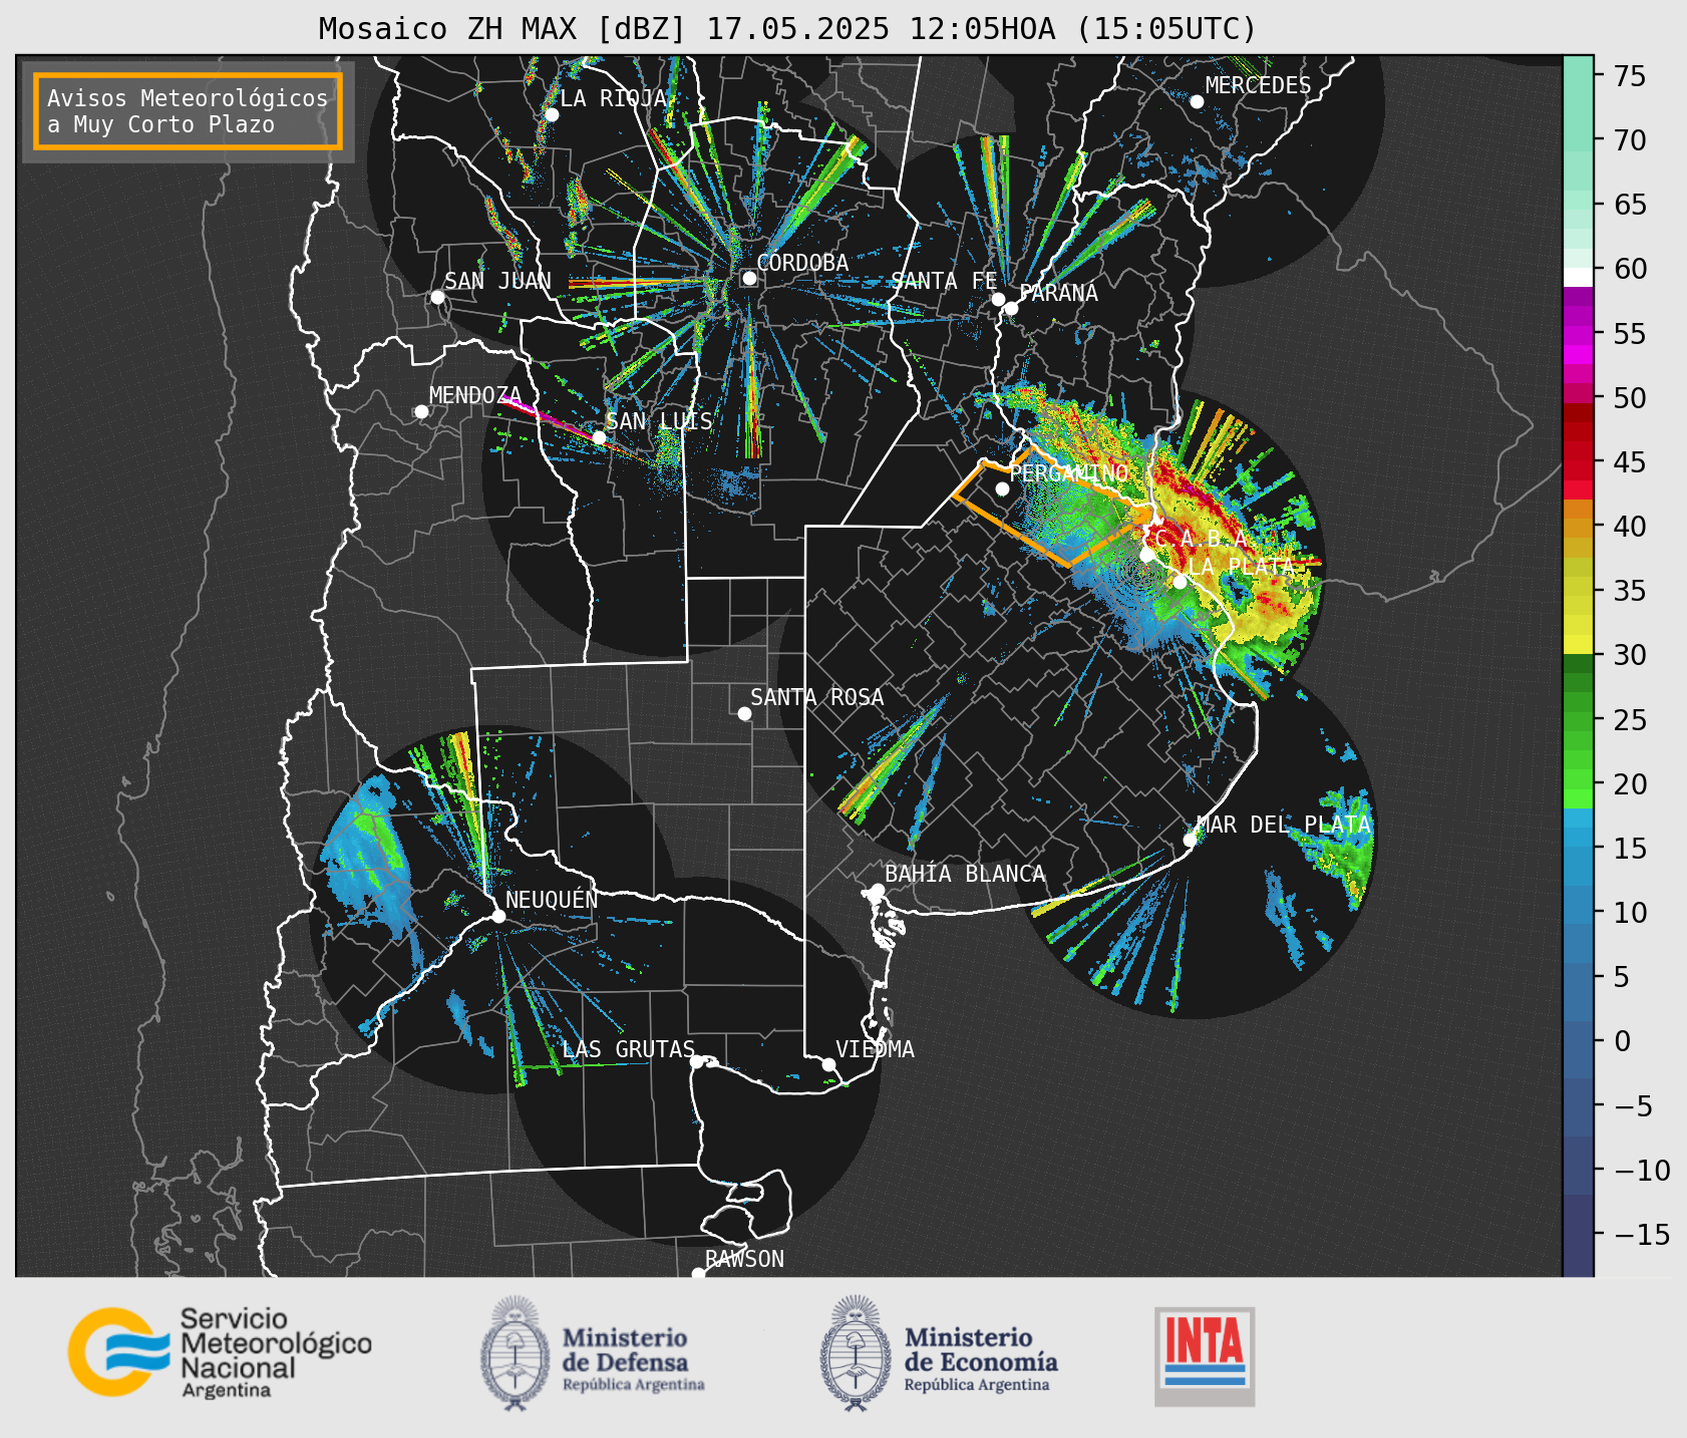Viewport: 1687px width, 1438px height.
Task: Select the SAN JUAN city marker
Action: 437,297
